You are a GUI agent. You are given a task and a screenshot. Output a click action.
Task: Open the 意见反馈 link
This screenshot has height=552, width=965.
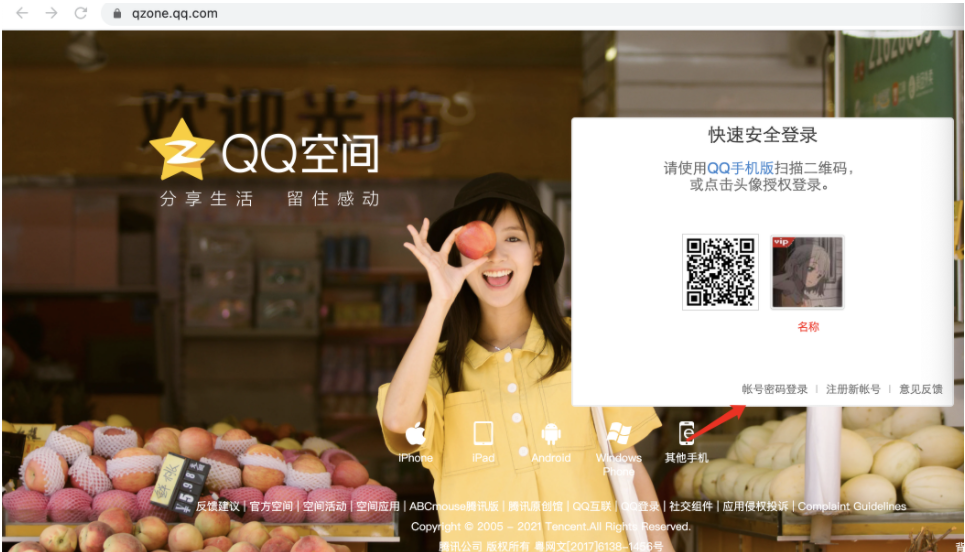tap(921, 389)
